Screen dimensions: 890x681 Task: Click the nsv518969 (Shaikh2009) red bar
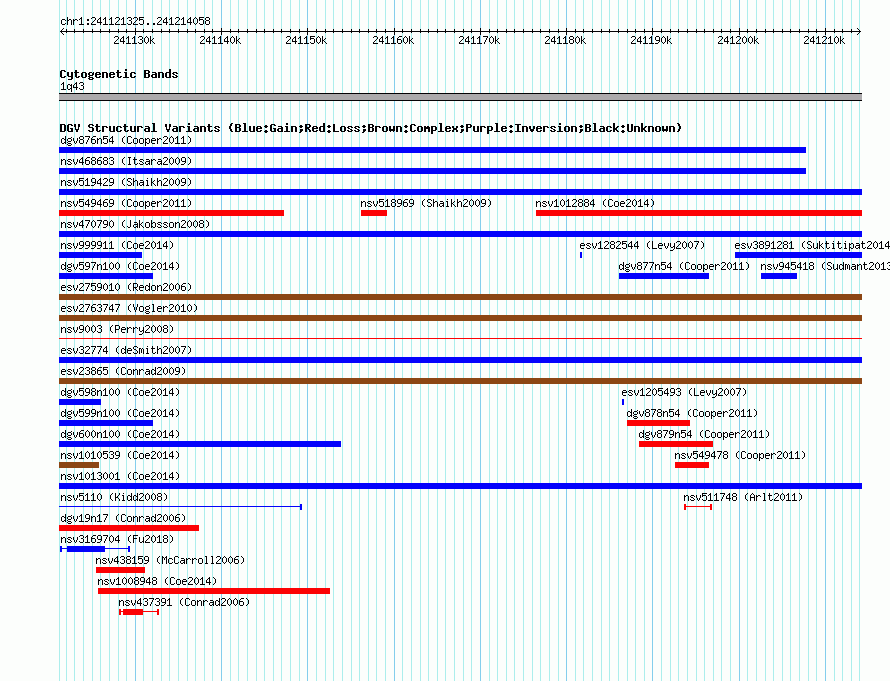click(x=373, y=213)
